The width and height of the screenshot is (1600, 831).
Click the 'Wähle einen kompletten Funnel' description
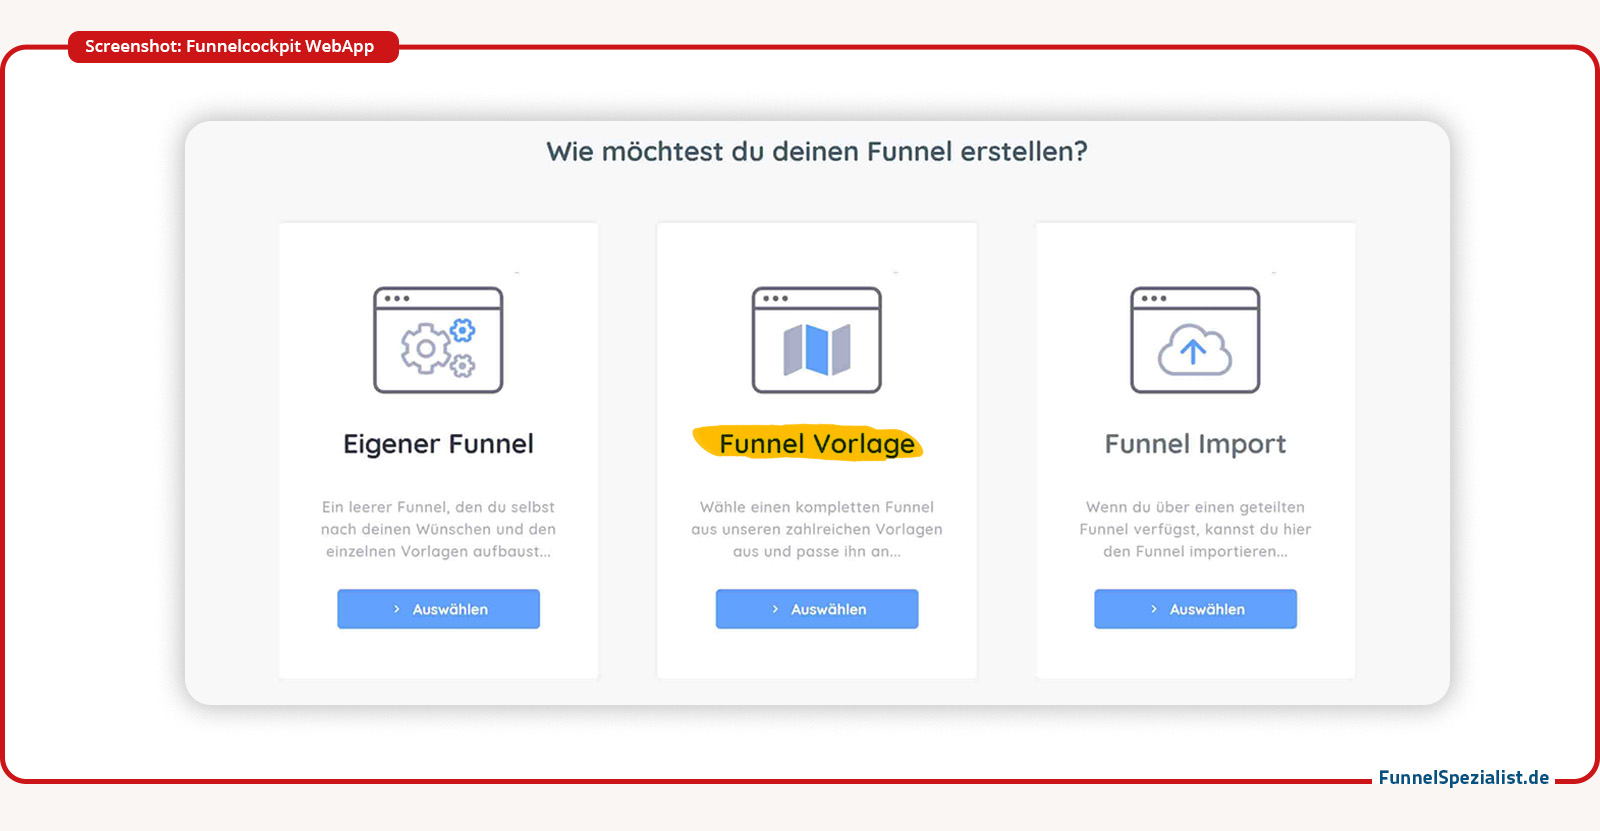coord(816,529)
